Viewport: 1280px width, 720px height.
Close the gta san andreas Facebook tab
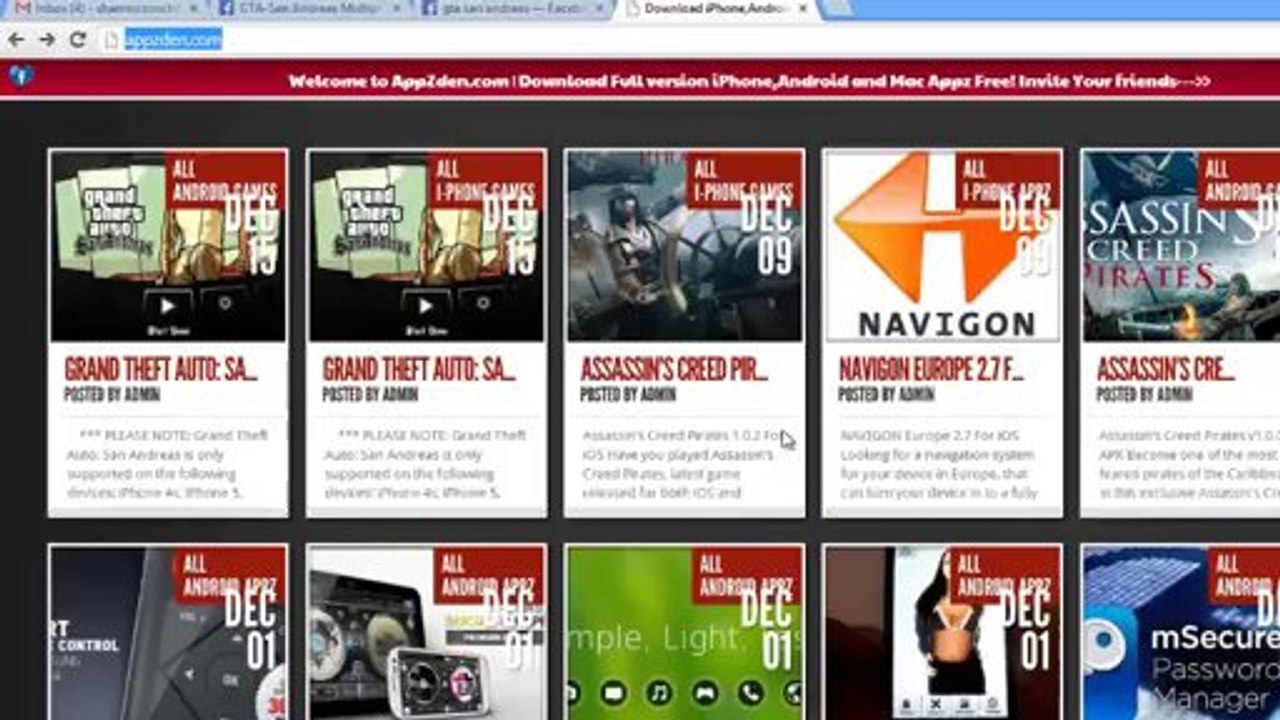(600, 9)
